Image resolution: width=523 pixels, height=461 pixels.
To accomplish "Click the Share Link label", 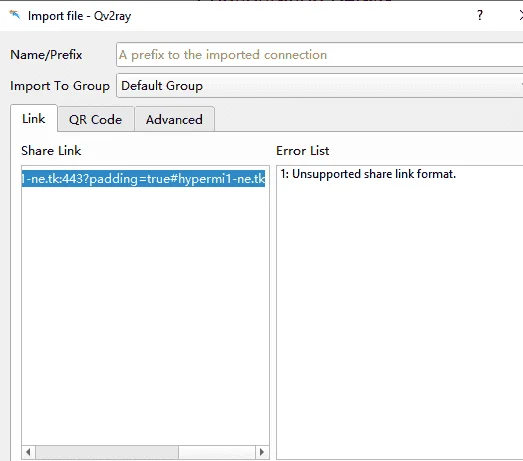I will pos(51,151).
